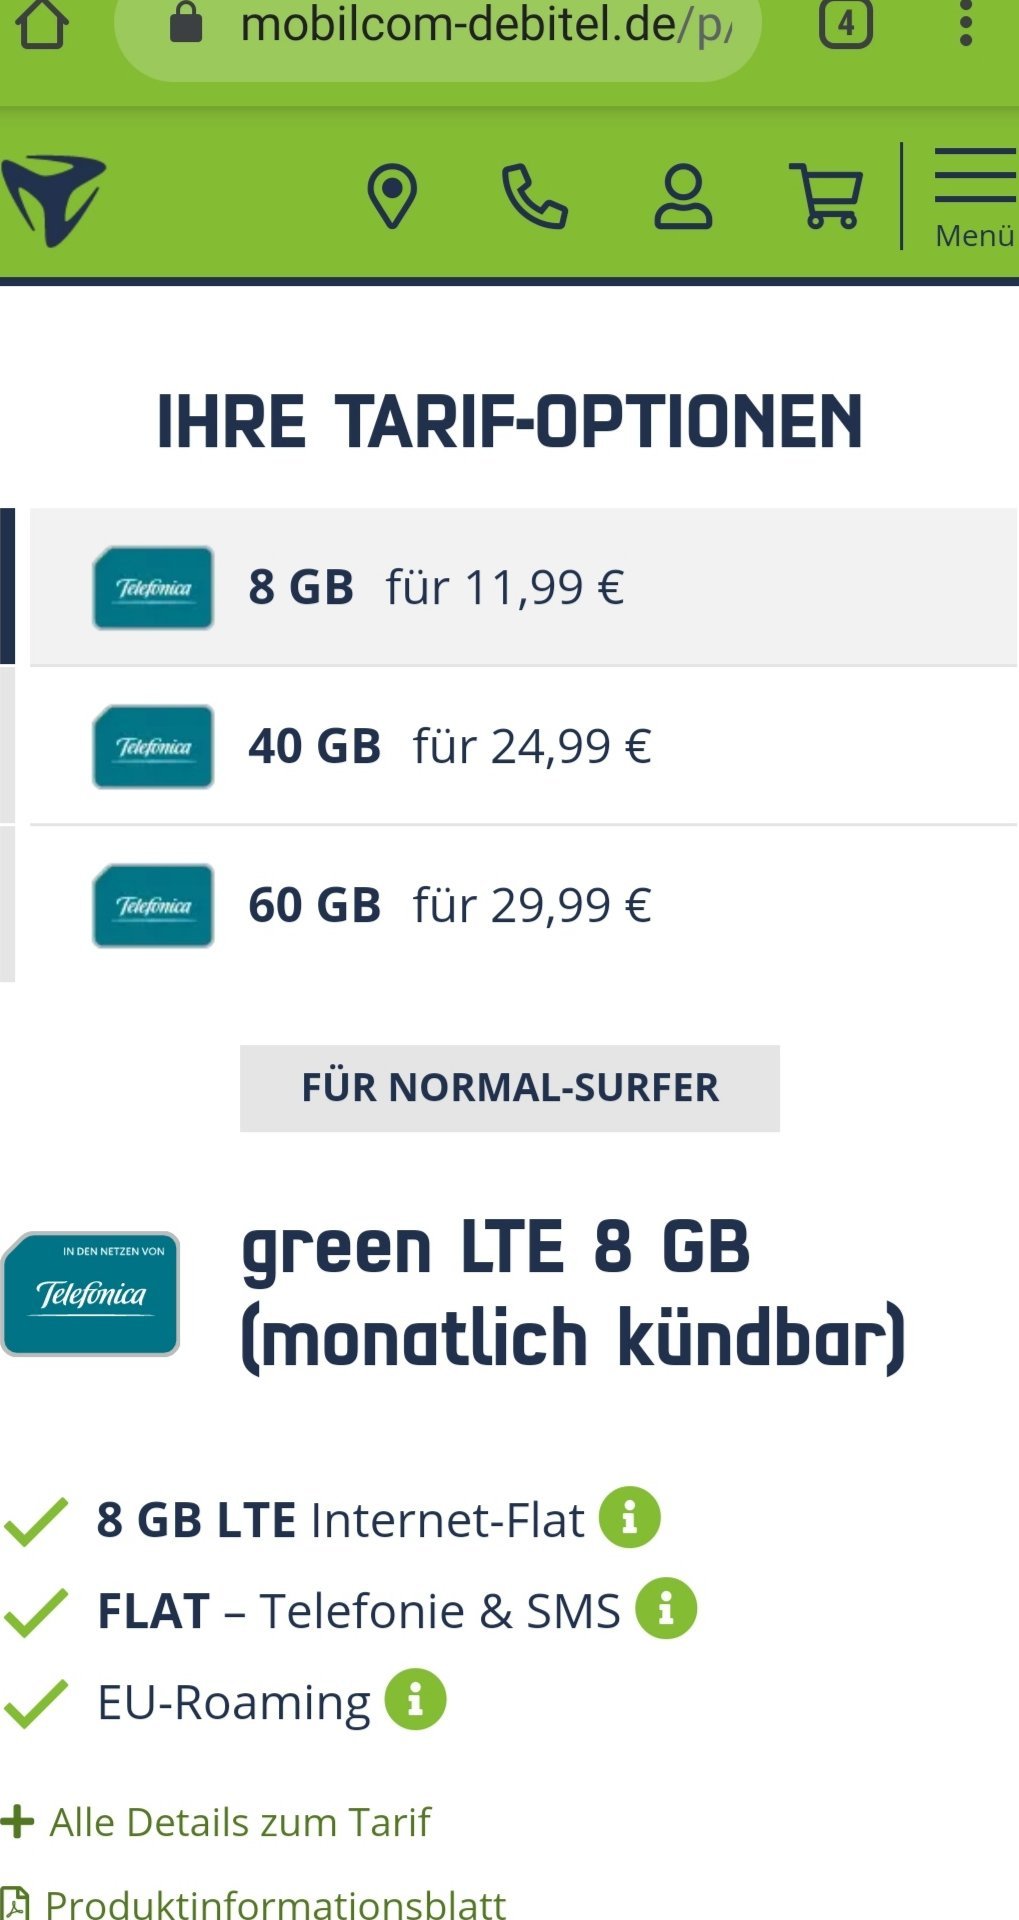Image resolution: width=1019 pixels, height=1920 pixels.
Task: Show info for EU-Roaming
Action: click(x=415, y=1699)
